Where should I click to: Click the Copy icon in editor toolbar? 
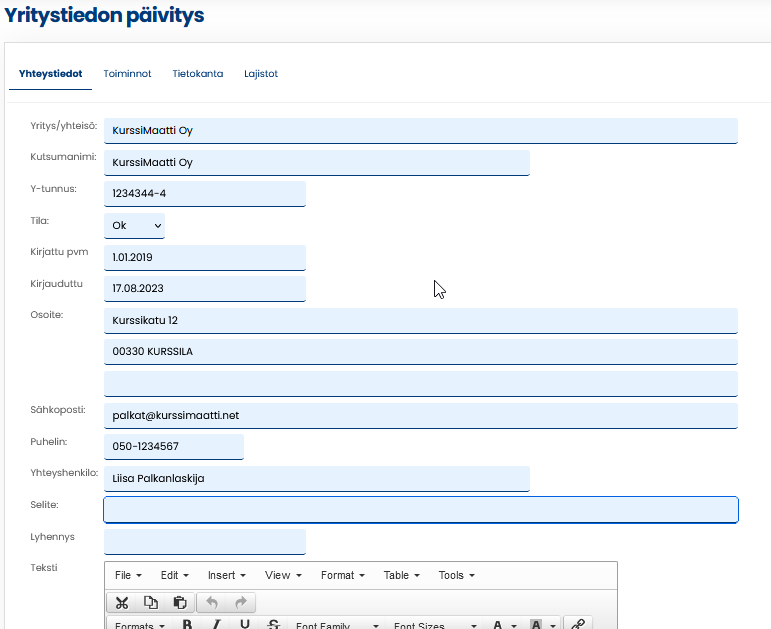point(151,602)
